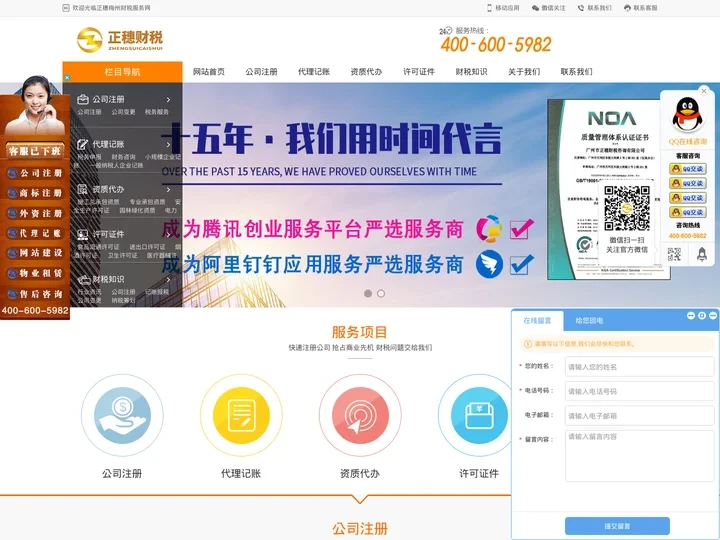Expand 财税知识 sidebar category arrow
The width and height of the screenshot is (720, 540).
pos(169,279)
